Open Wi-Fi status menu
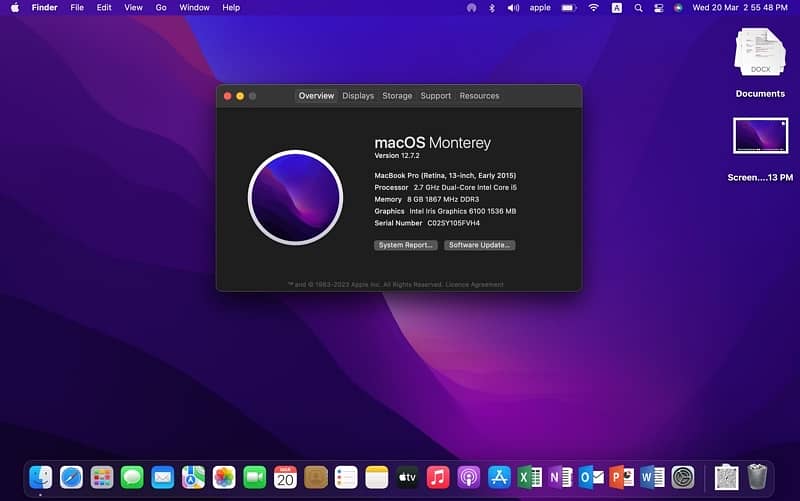 (593, 8)
